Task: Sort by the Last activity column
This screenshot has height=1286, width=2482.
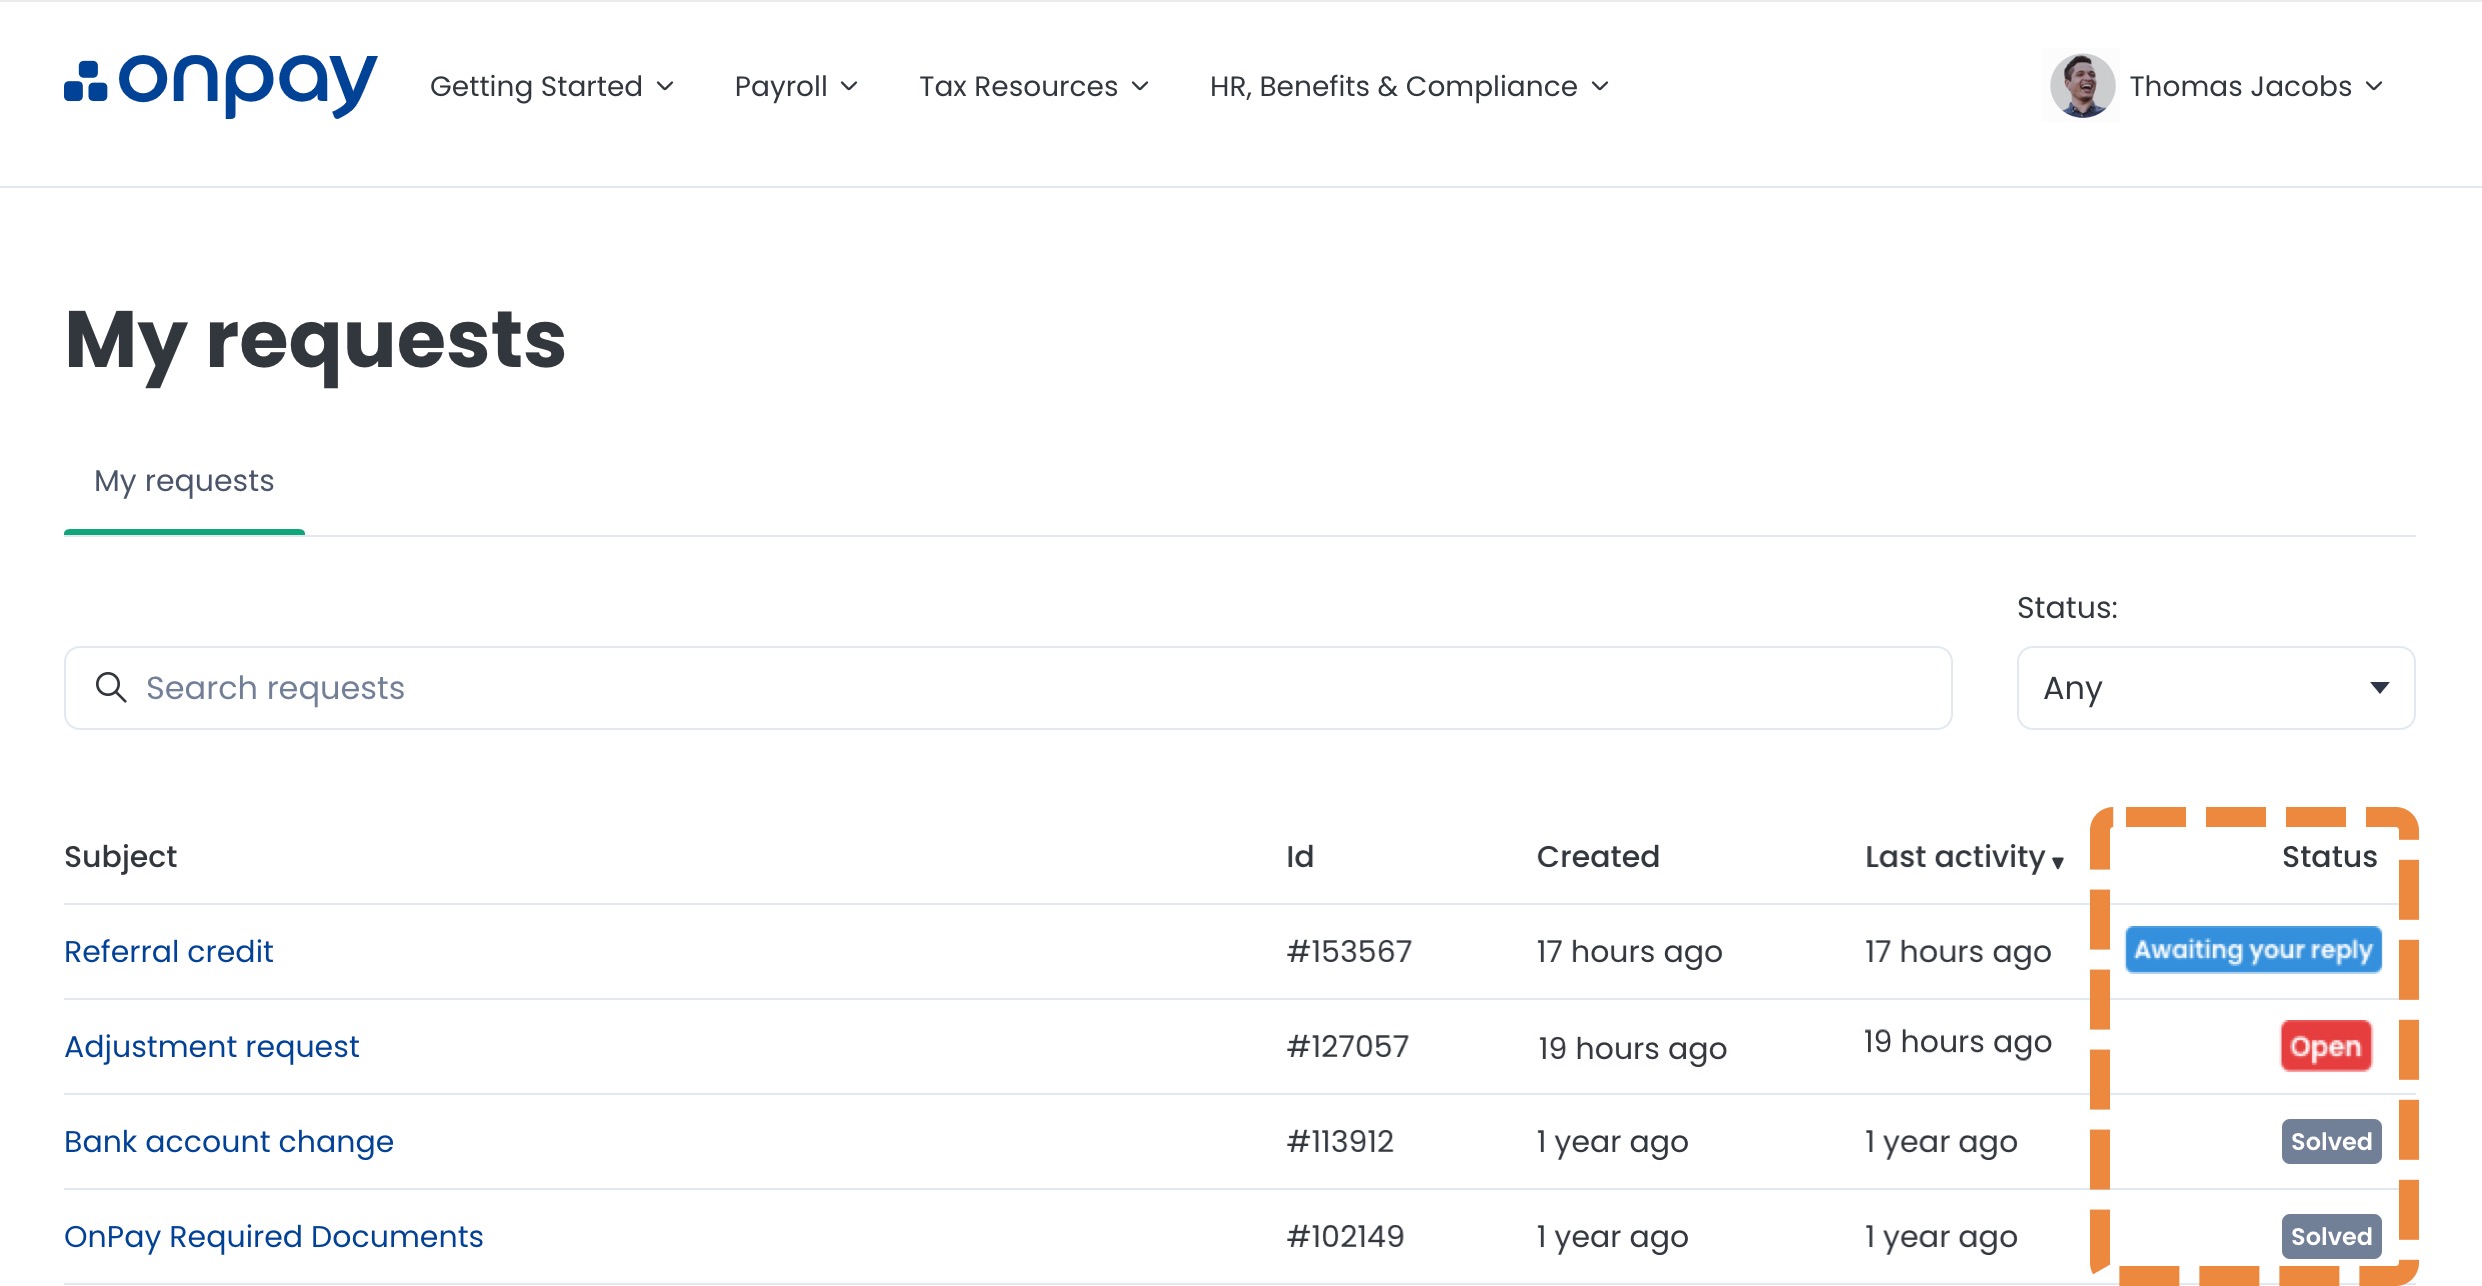Action: 1964,857
